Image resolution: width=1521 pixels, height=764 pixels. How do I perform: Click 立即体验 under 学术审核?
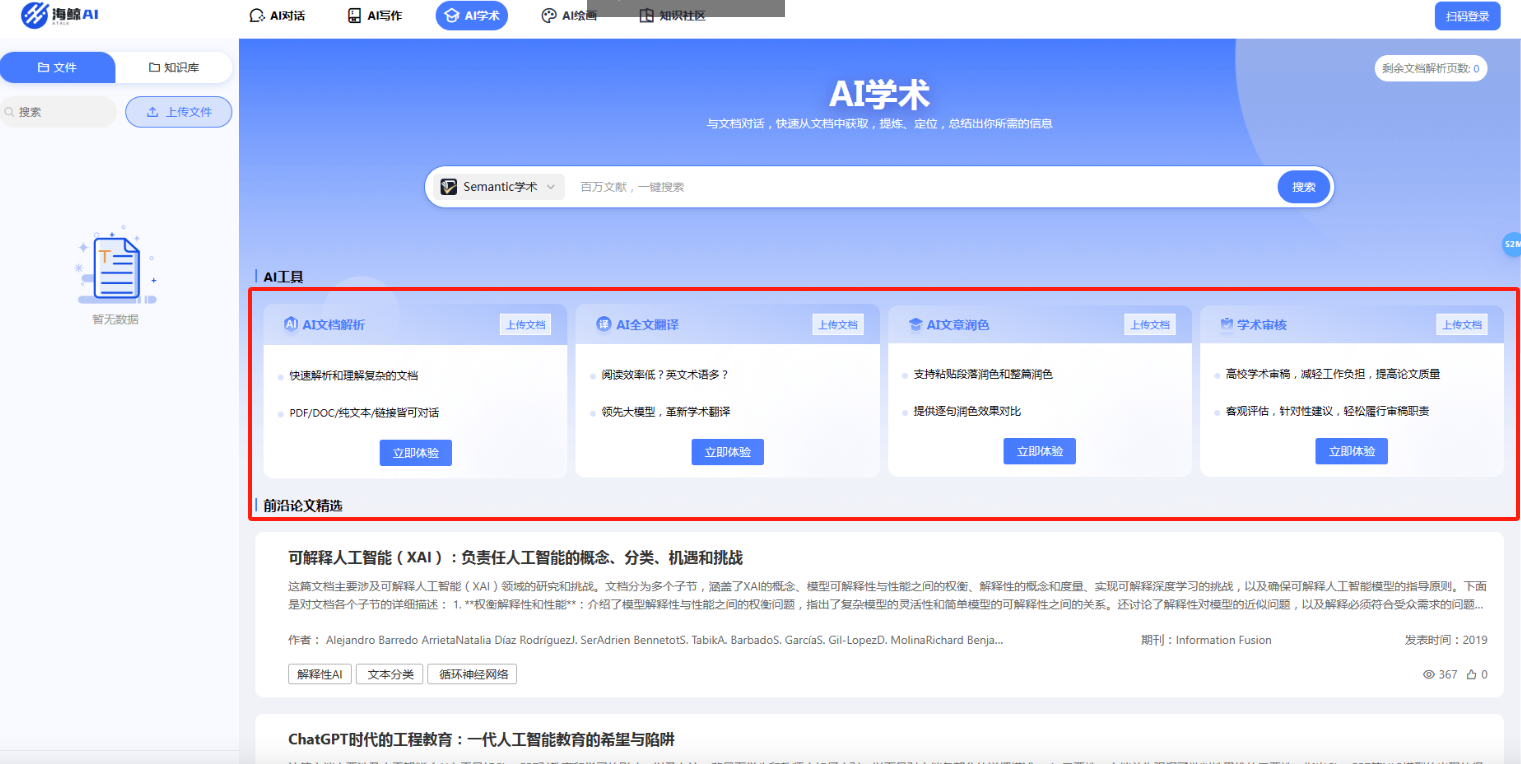point(1351,451)
